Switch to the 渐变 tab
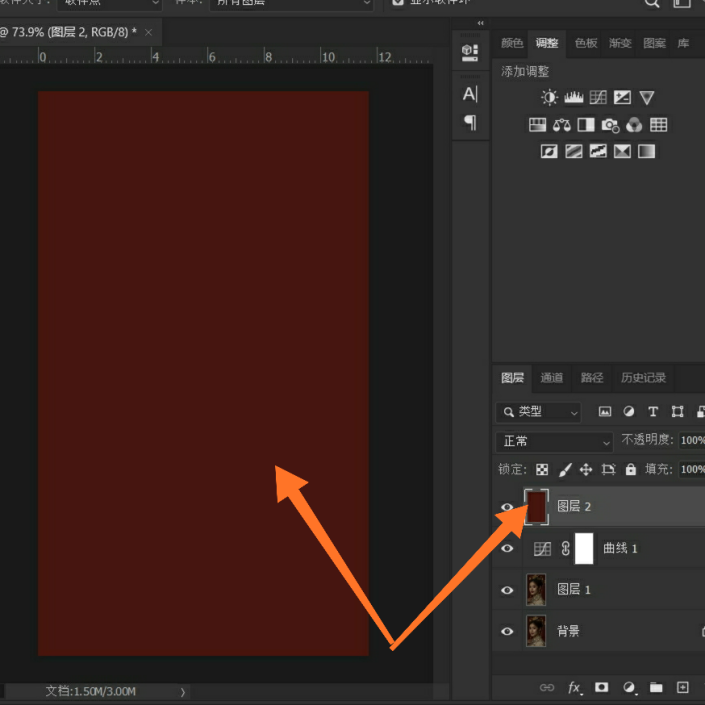This screenshot has height=705, width=705. 620,43
